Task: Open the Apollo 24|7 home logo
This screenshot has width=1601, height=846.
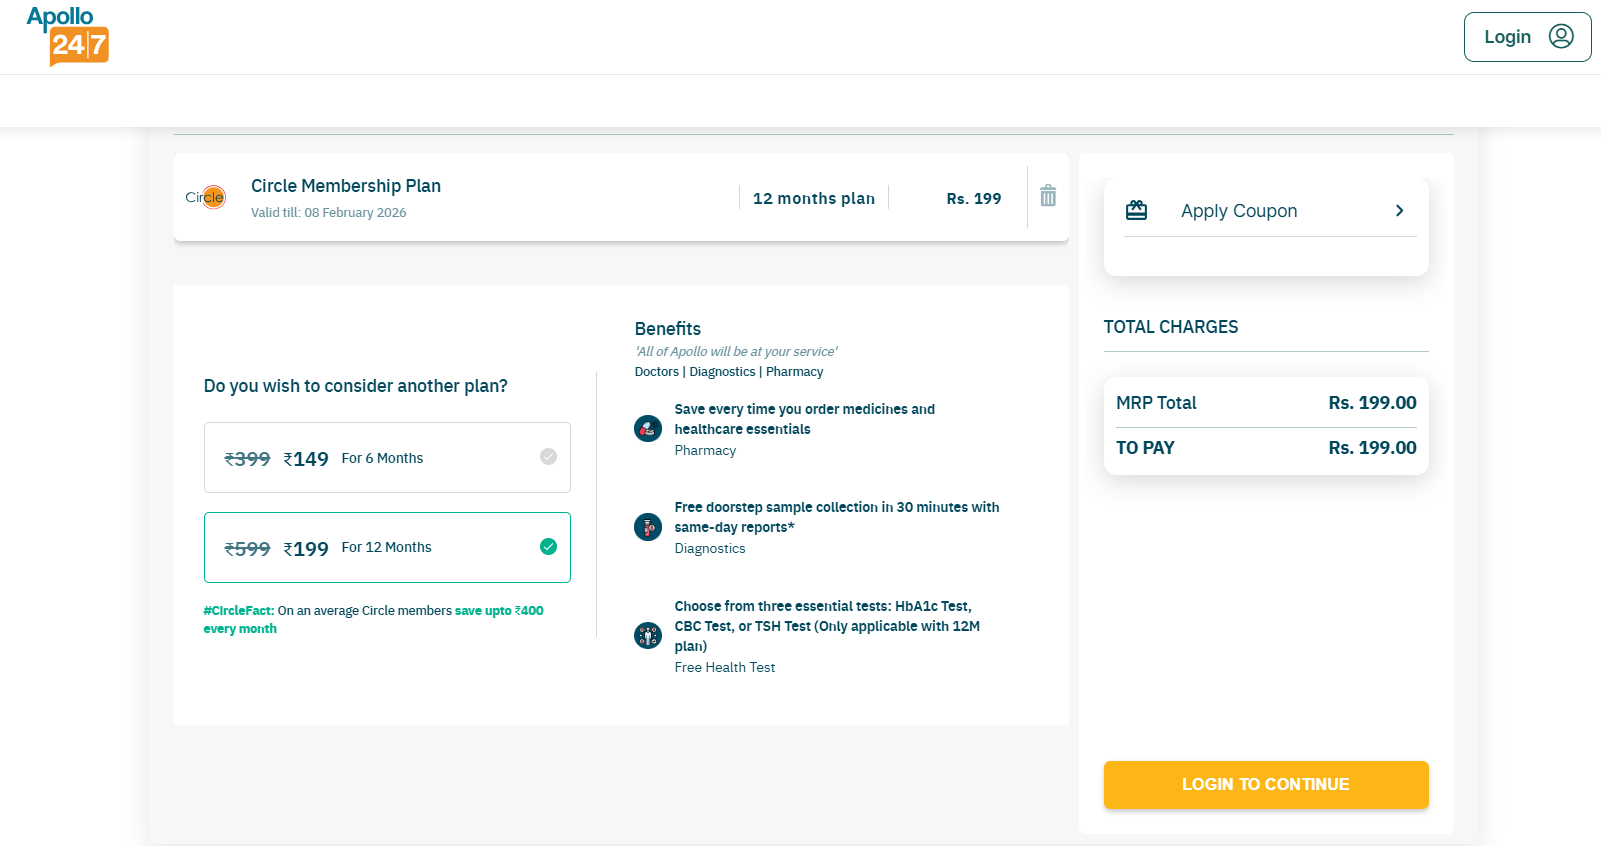Action: (x=68, y=36)
